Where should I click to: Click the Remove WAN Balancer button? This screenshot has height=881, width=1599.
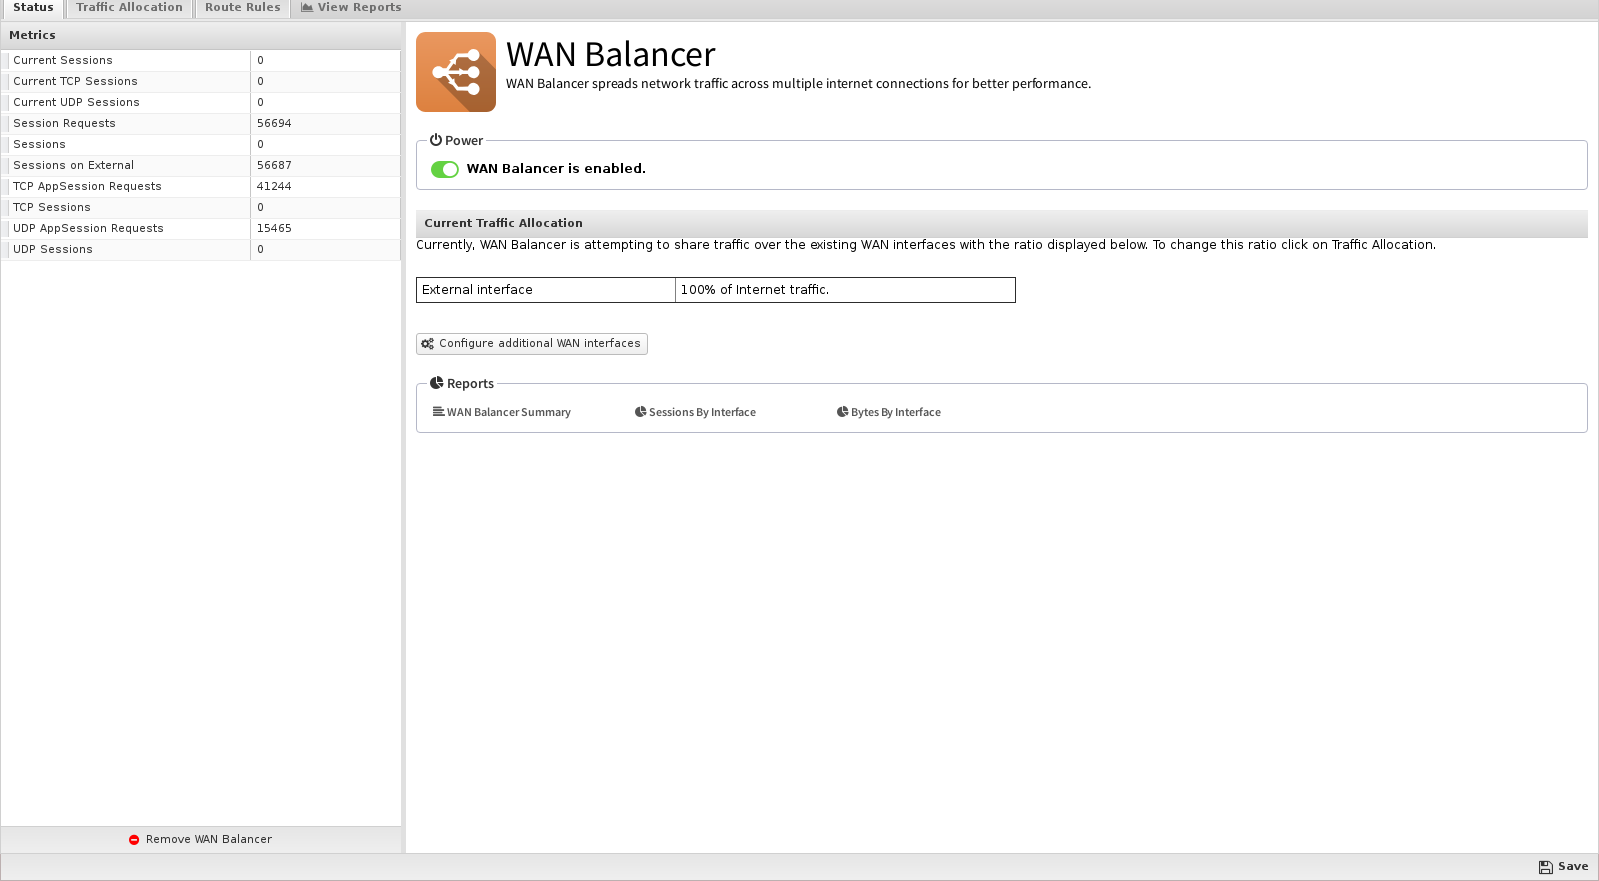pyautogui.click(x=201, y=840)
